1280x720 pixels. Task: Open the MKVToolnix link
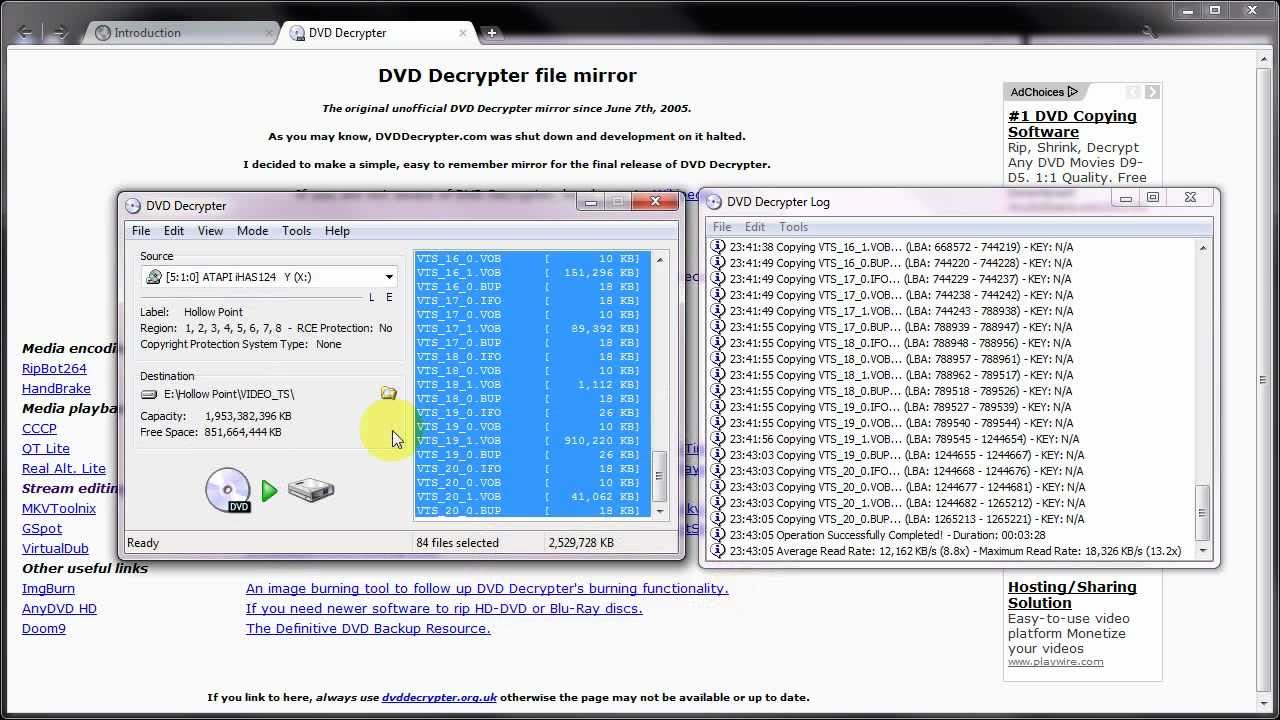[59, 509]
